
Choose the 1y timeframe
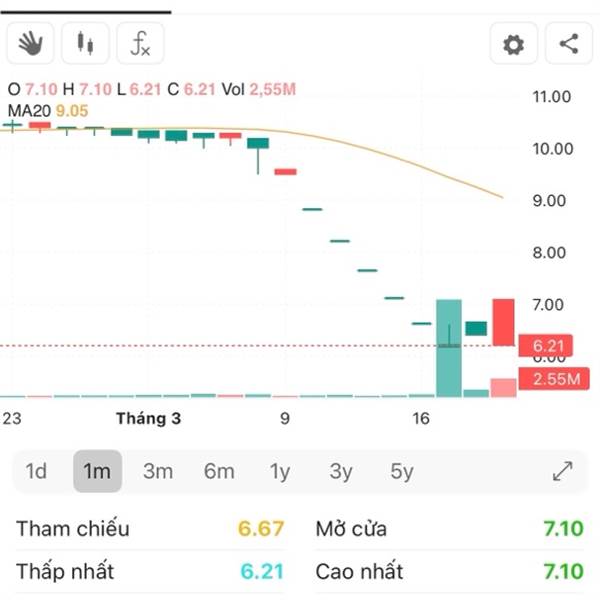click(280, 471)
